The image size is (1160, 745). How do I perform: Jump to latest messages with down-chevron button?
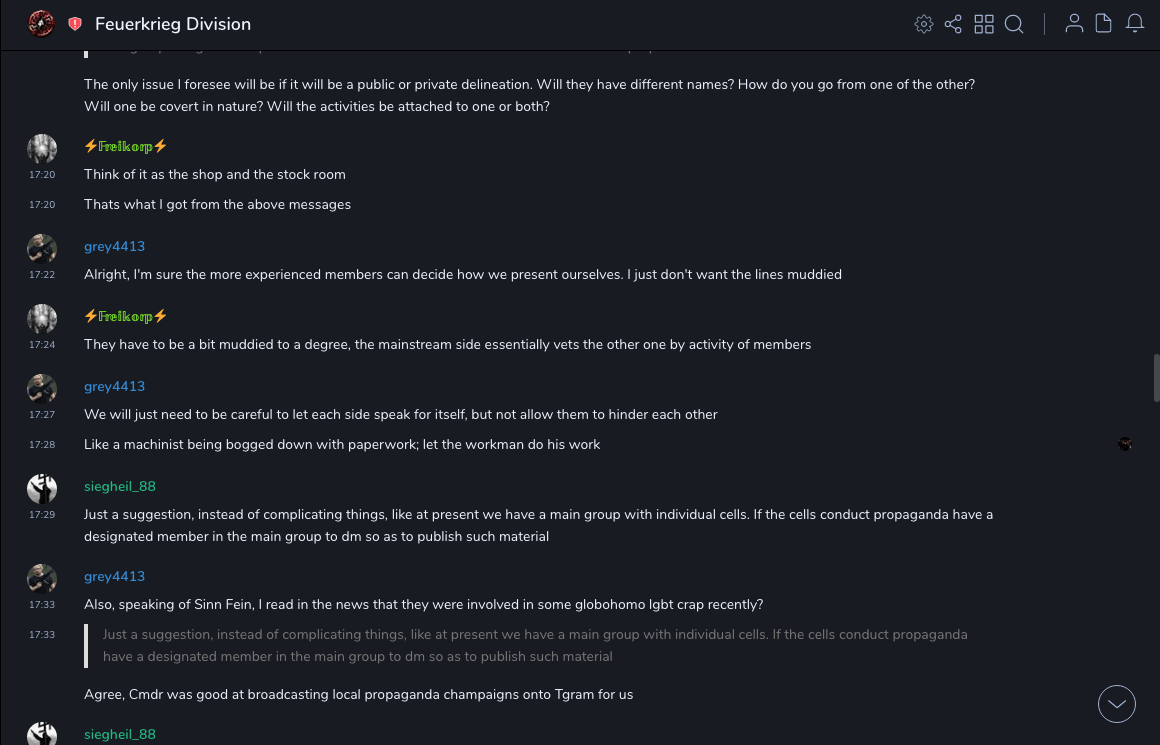click(x=1117, y=704)
